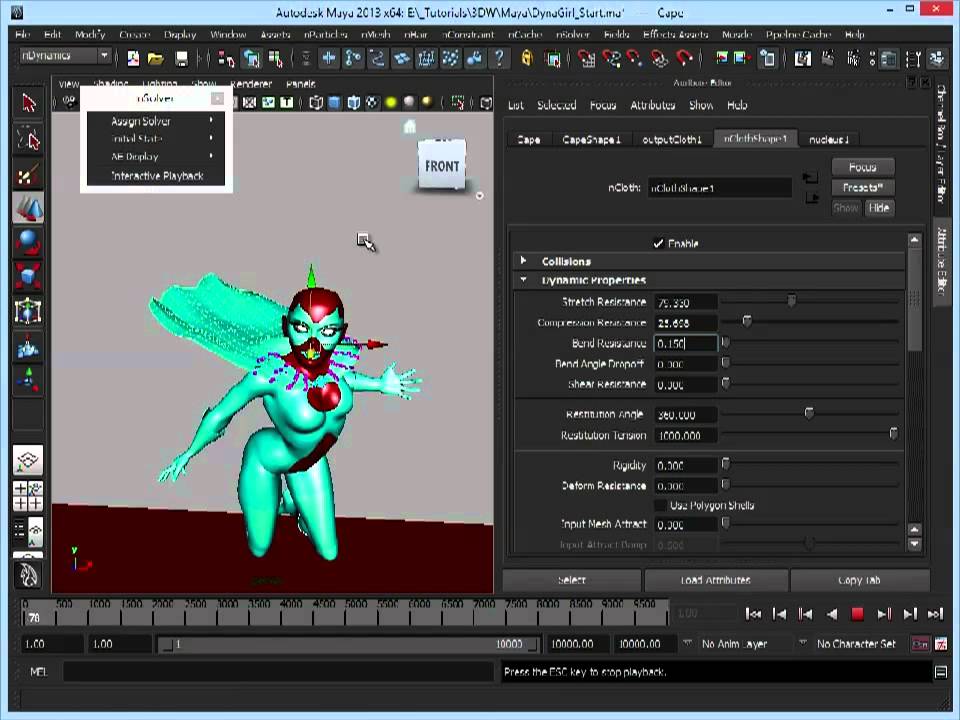This screenshot has height=720, width=960.
Task: Click the wireframe cube icon in viewport toolbar
Action: point(316,103)
